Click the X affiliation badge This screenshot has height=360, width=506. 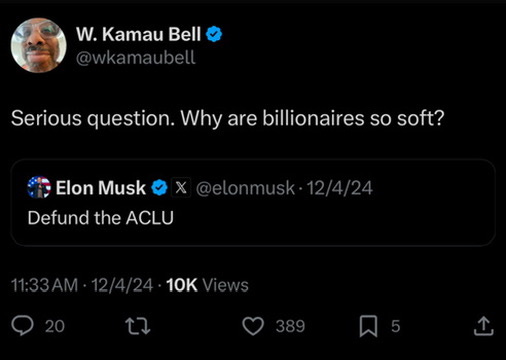point(181,188)
